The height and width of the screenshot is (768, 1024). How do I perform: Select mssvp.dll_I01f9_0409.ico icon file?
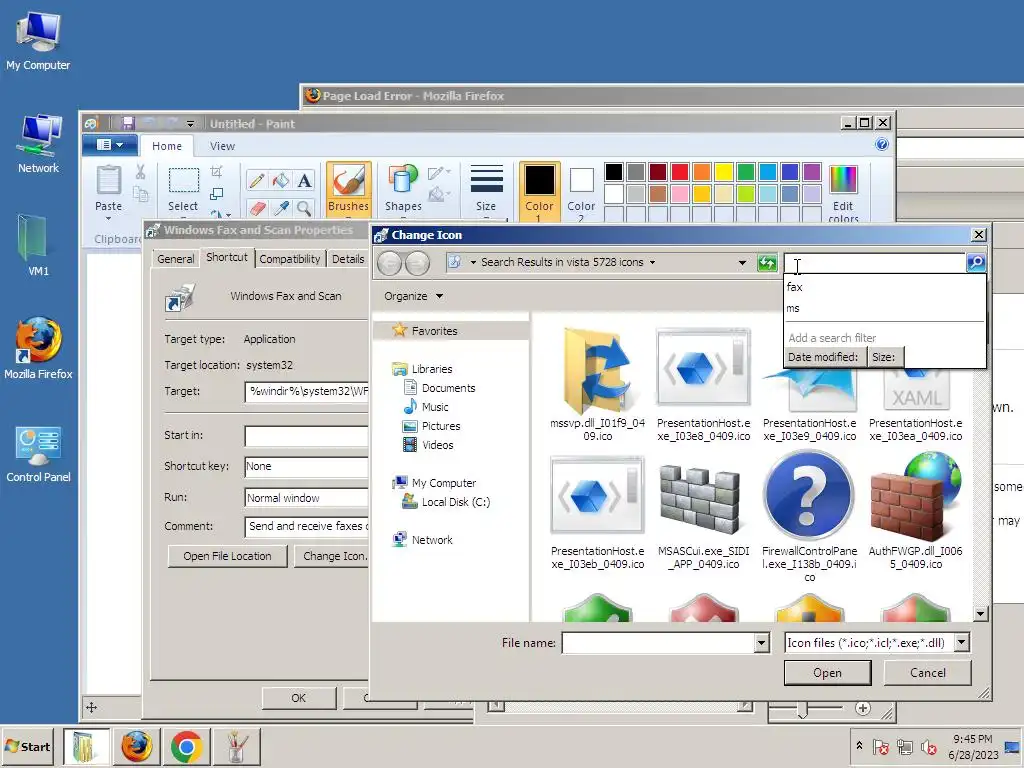(598, 385)
